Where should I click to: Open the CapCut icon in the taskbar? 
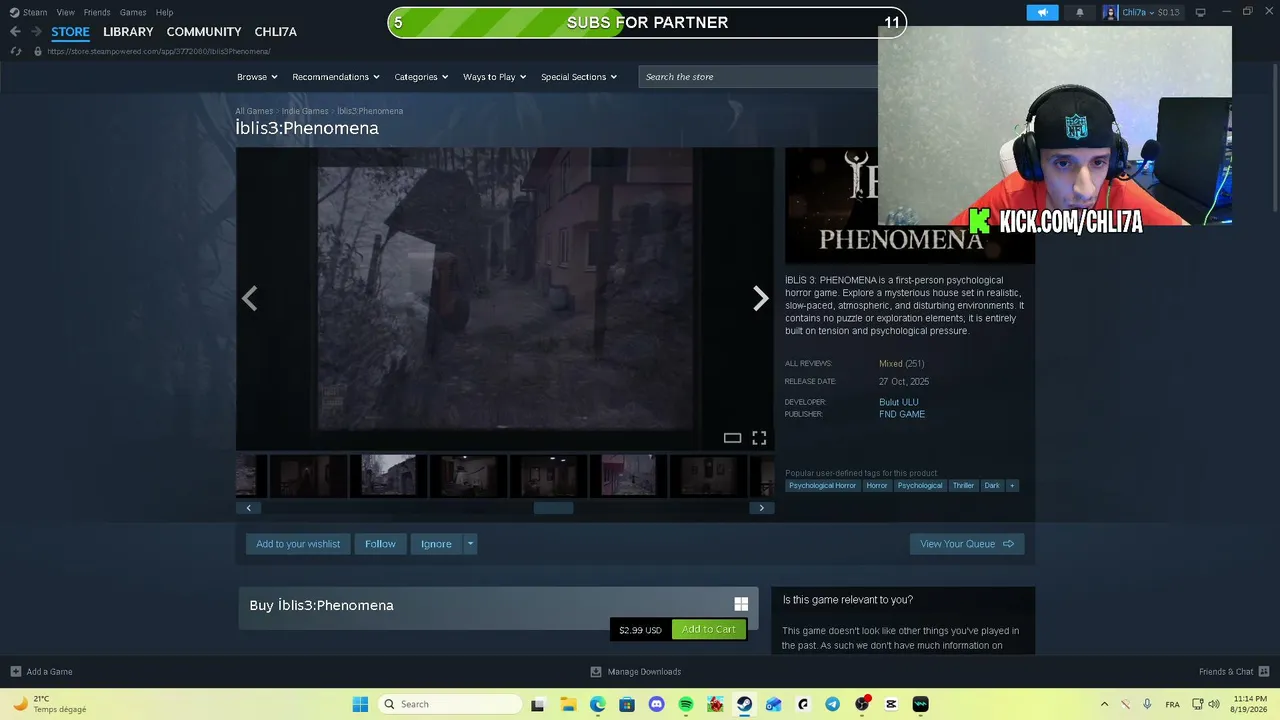click(891, 704)
